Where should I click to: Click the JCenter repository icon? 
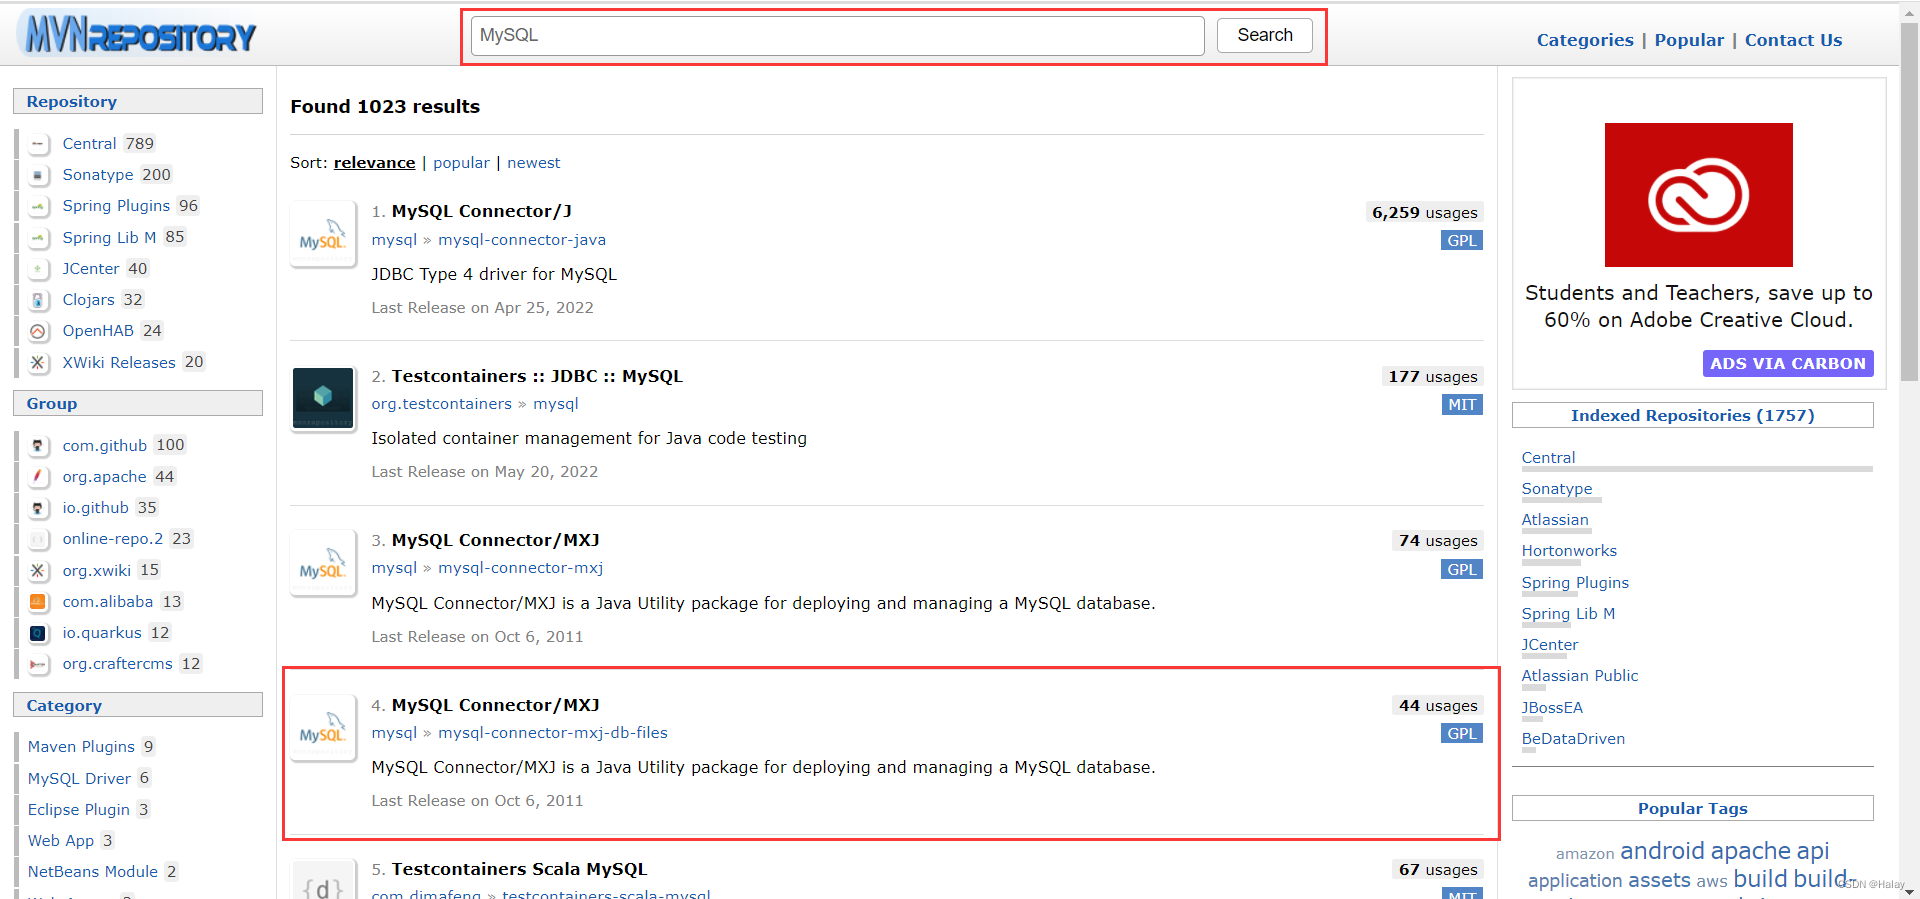point(38,269)
